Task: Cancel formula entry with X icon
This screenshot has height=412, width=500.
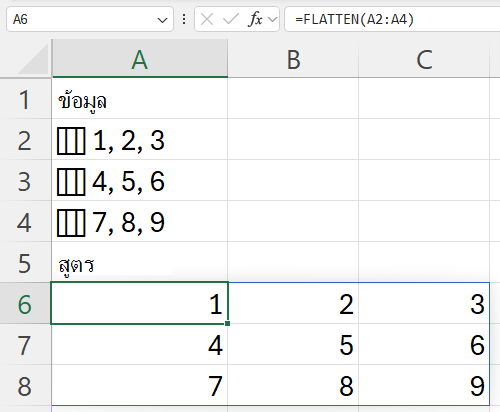Action: tap(207, 19)
